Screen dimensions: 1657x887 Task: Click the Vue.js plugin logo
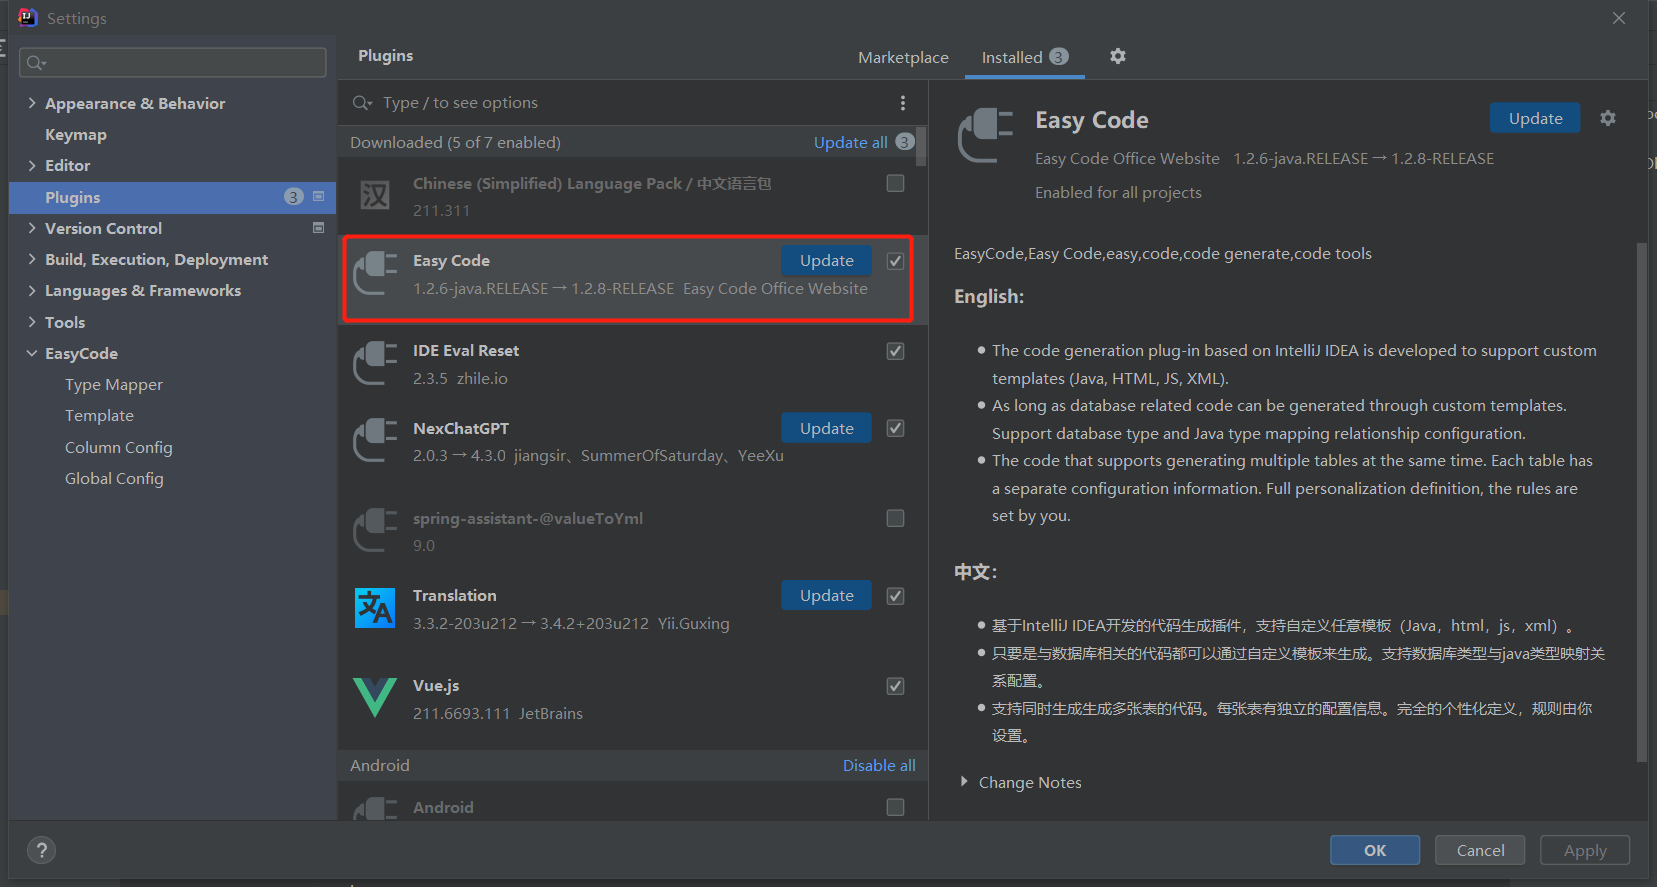375,698
